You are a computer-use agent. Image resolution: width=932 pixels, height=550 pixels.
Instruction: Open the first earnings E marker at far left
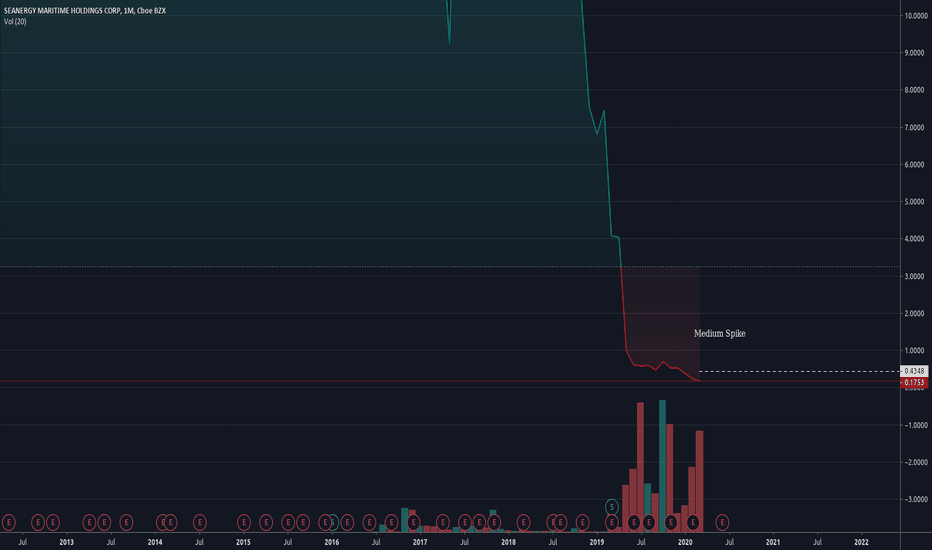pyautogui.click(x=8, y=523)
